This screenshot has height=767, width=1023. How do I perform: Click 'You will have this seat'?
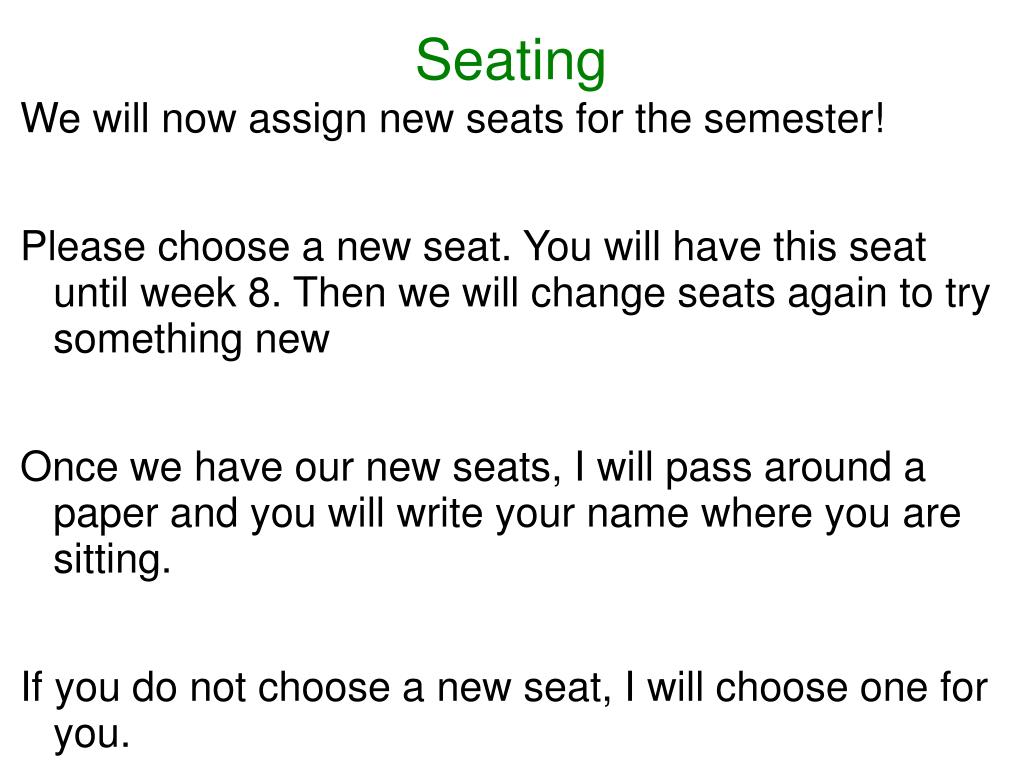pyautogui.click(x=725, y=248)
